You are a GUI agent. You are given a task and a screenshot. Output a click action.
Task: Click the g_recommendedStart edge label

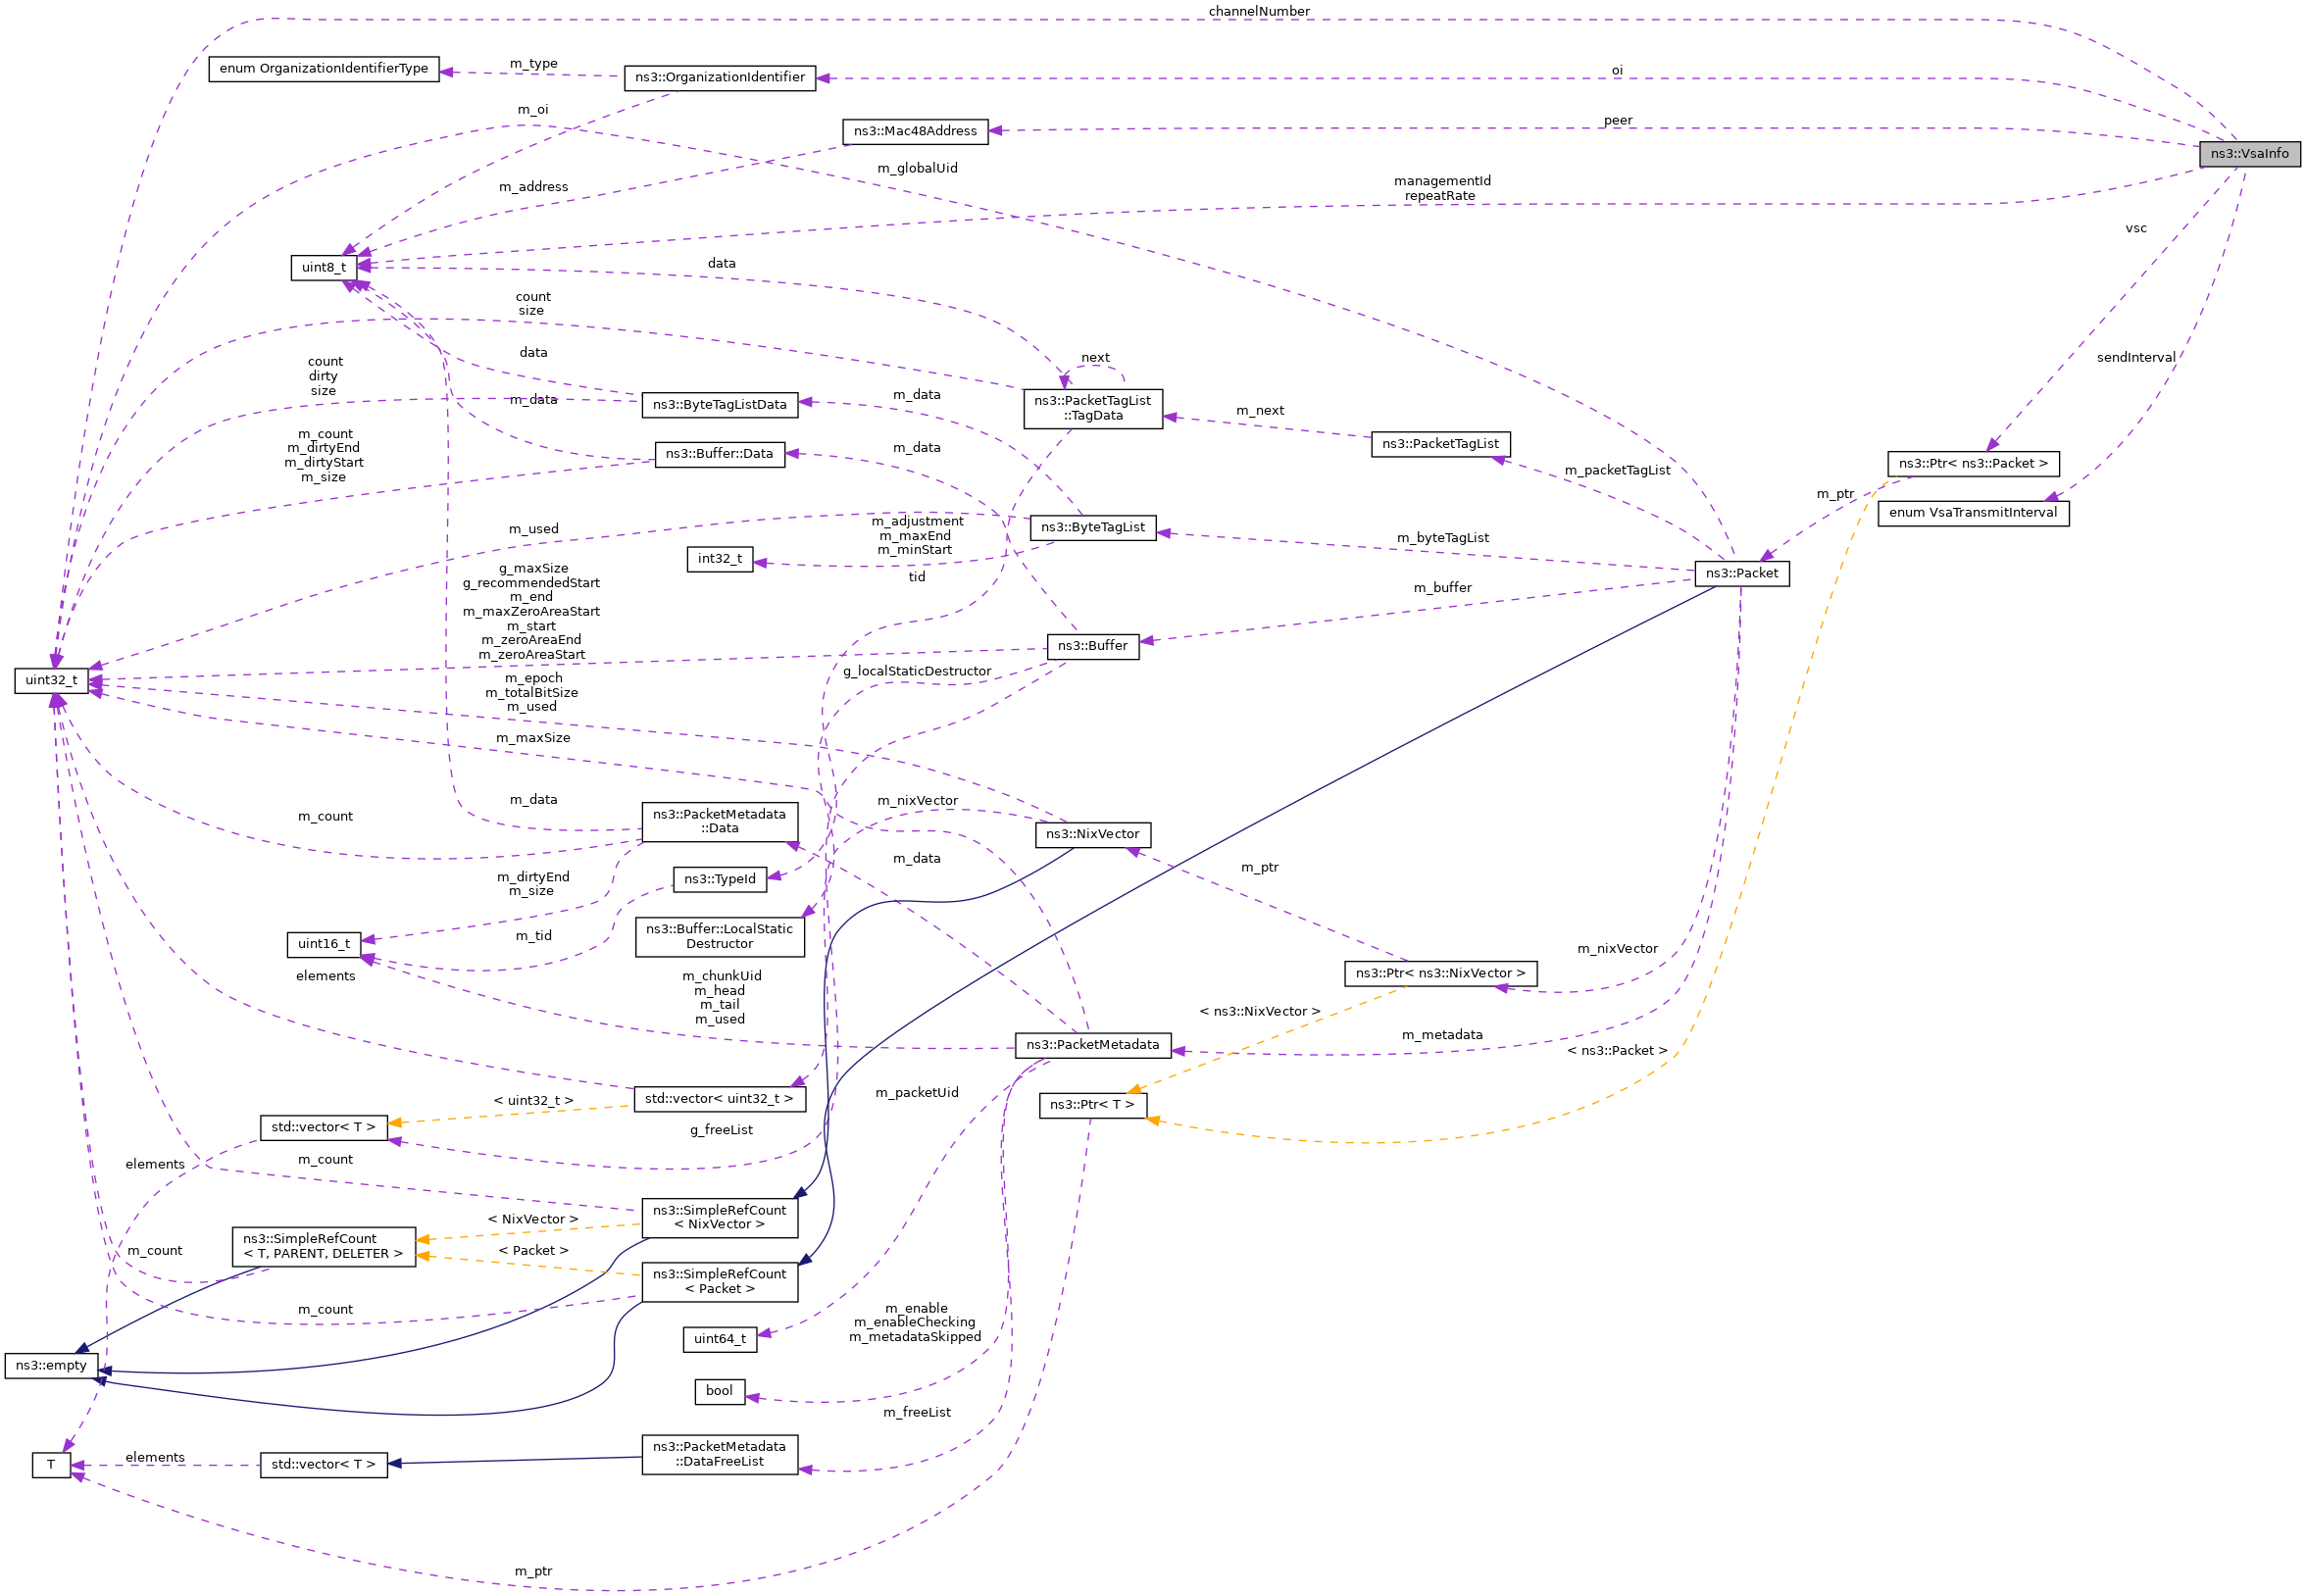[531, 584]
